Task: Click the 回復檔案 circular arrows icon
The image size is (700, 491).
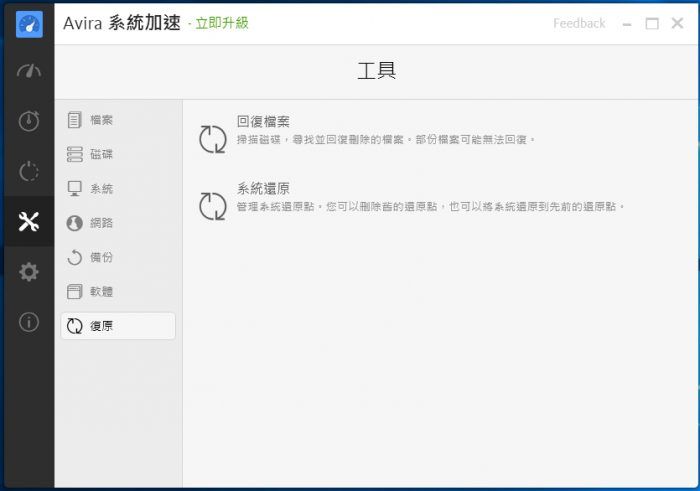Action: pyautogui.click(x=213, y=139)
